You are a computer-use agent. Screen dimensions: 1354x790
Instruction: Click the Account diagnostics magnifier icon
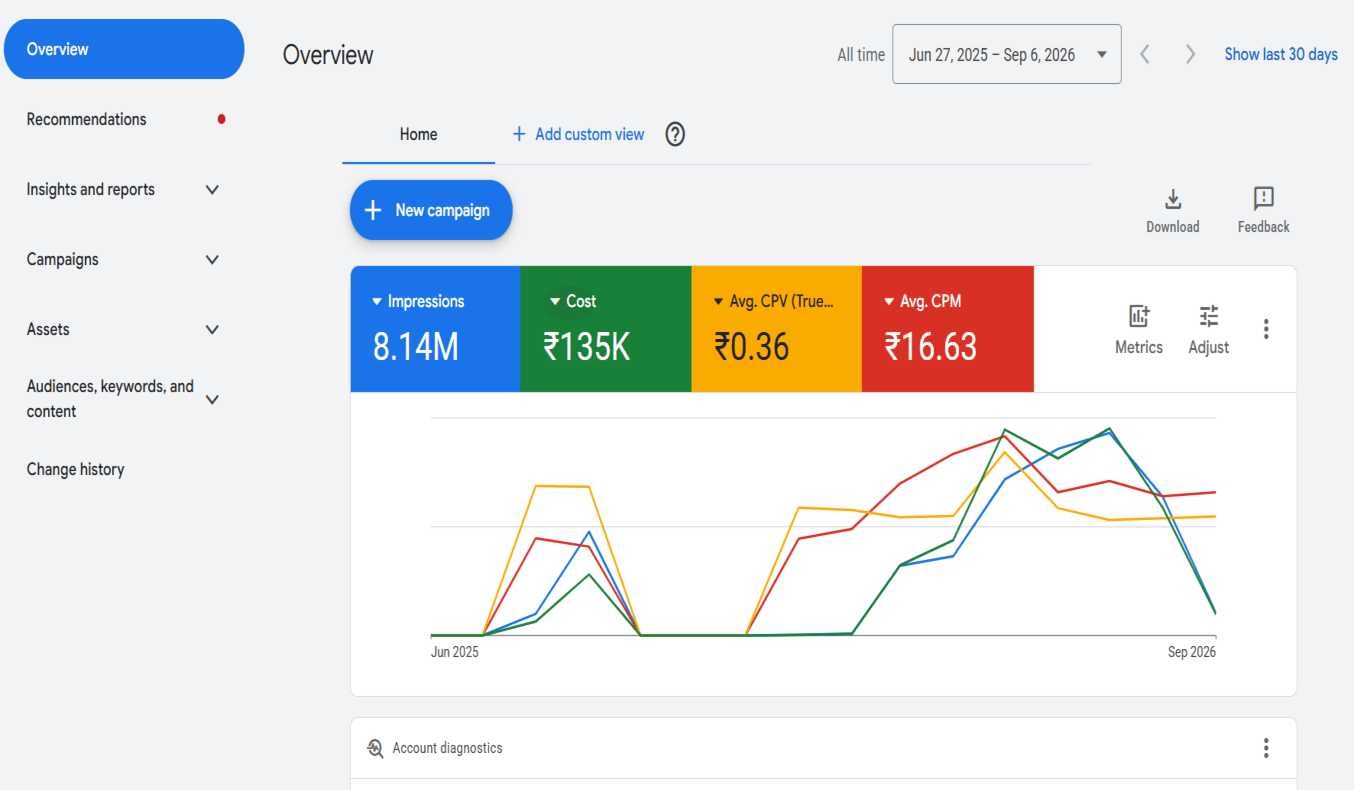(x=375, y=748)
